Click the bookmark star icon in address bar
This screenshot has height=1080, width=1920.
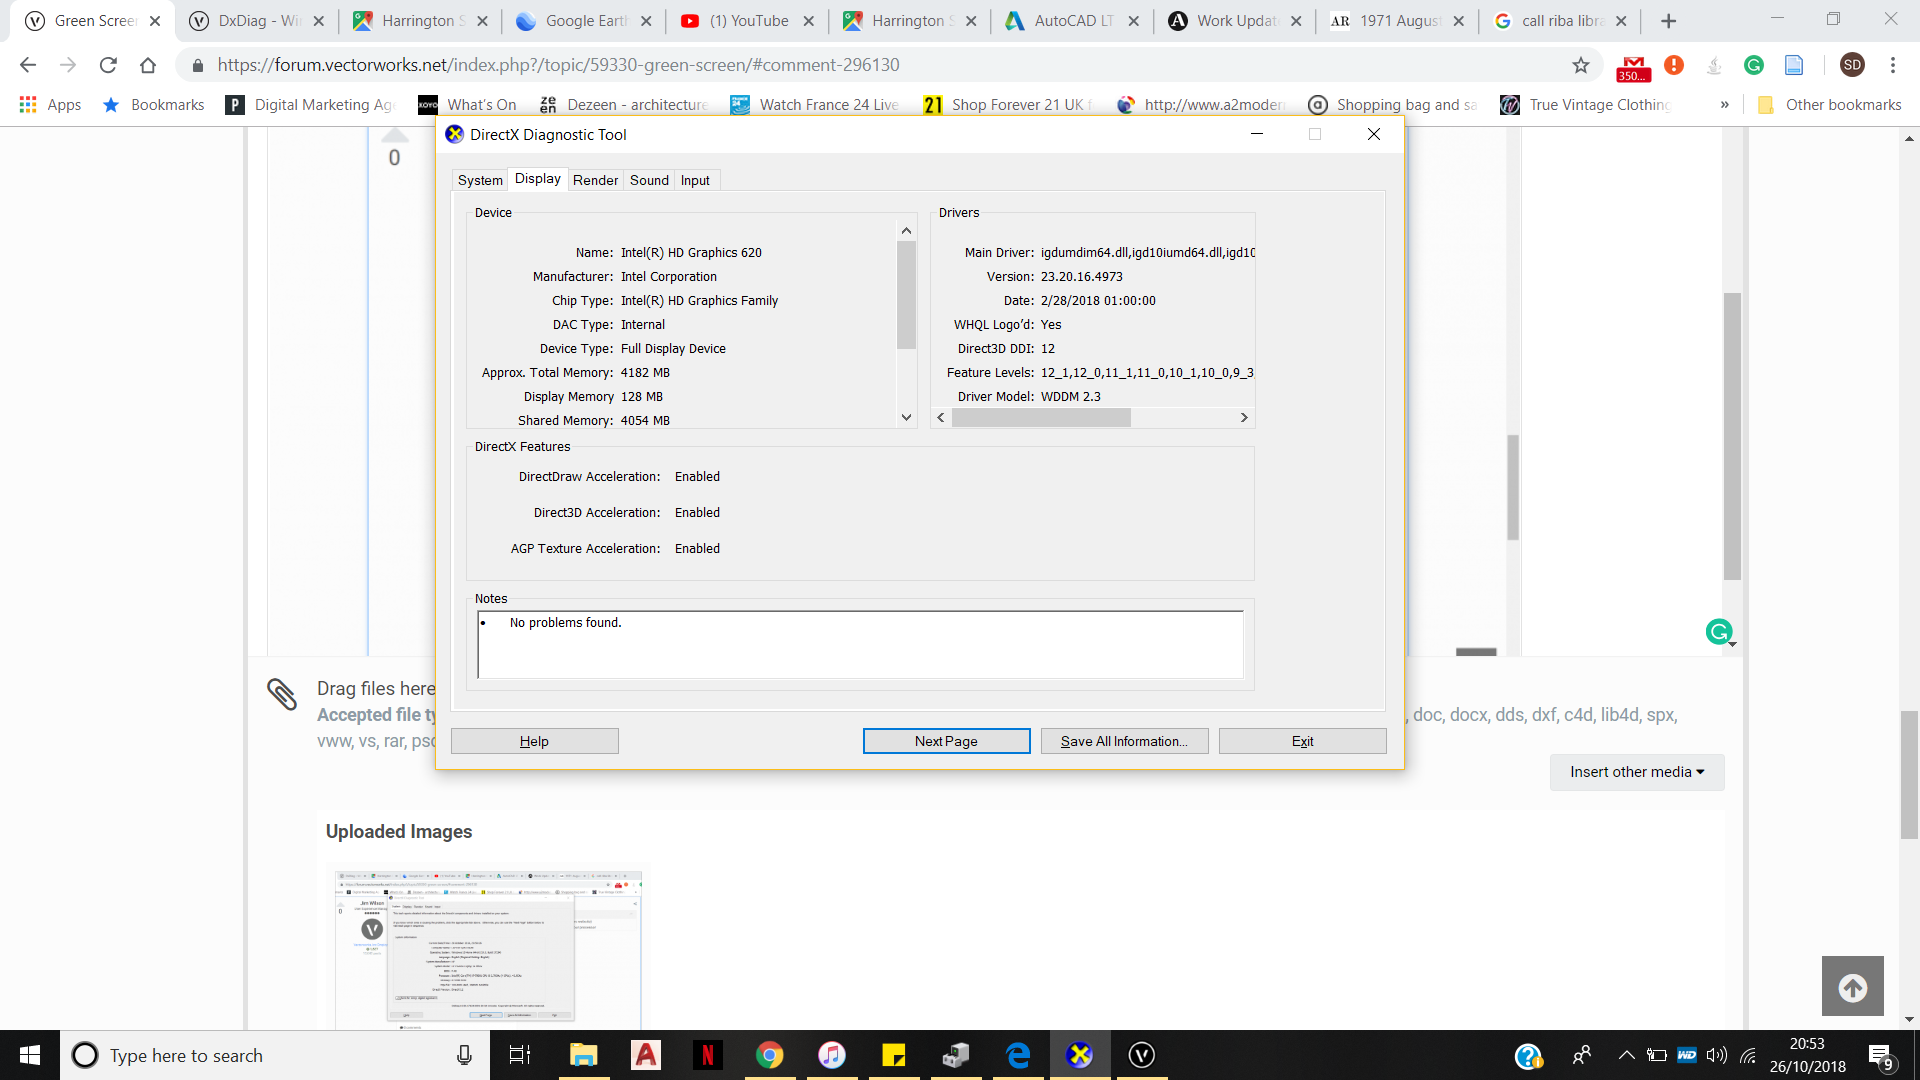[1580, 65]
